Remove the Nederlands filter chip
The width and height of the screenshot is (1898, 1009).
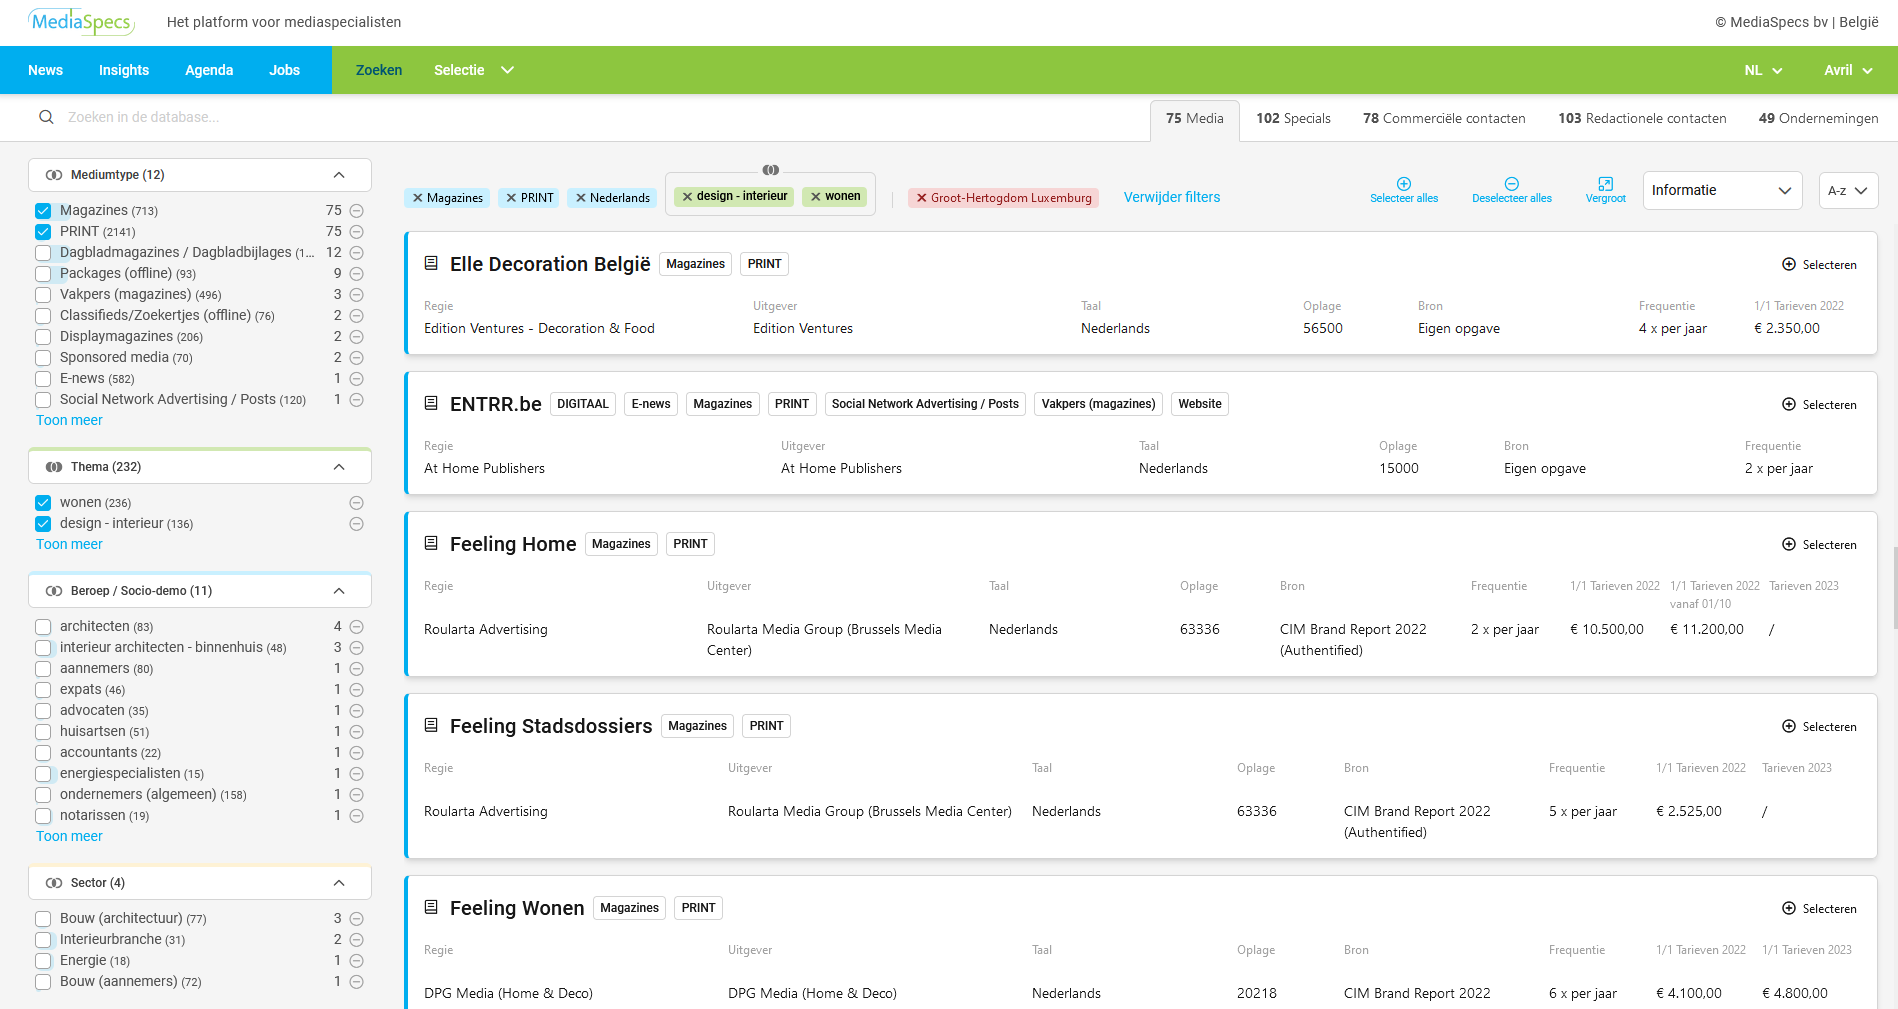tap(581, 198)
